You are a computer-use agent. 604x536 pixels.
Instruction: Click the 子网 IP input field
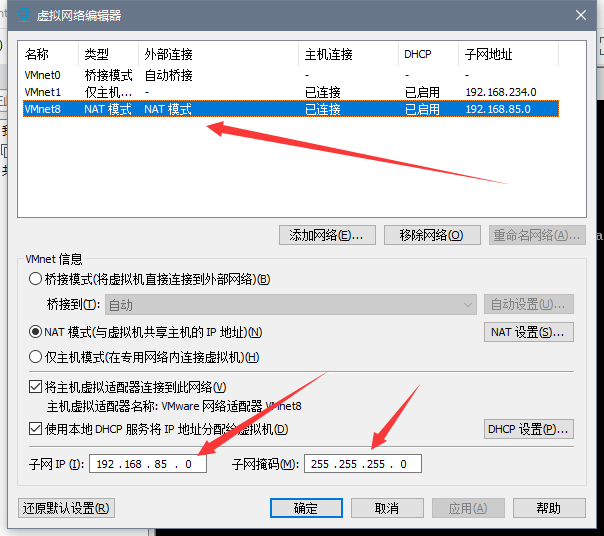(148, 464)
